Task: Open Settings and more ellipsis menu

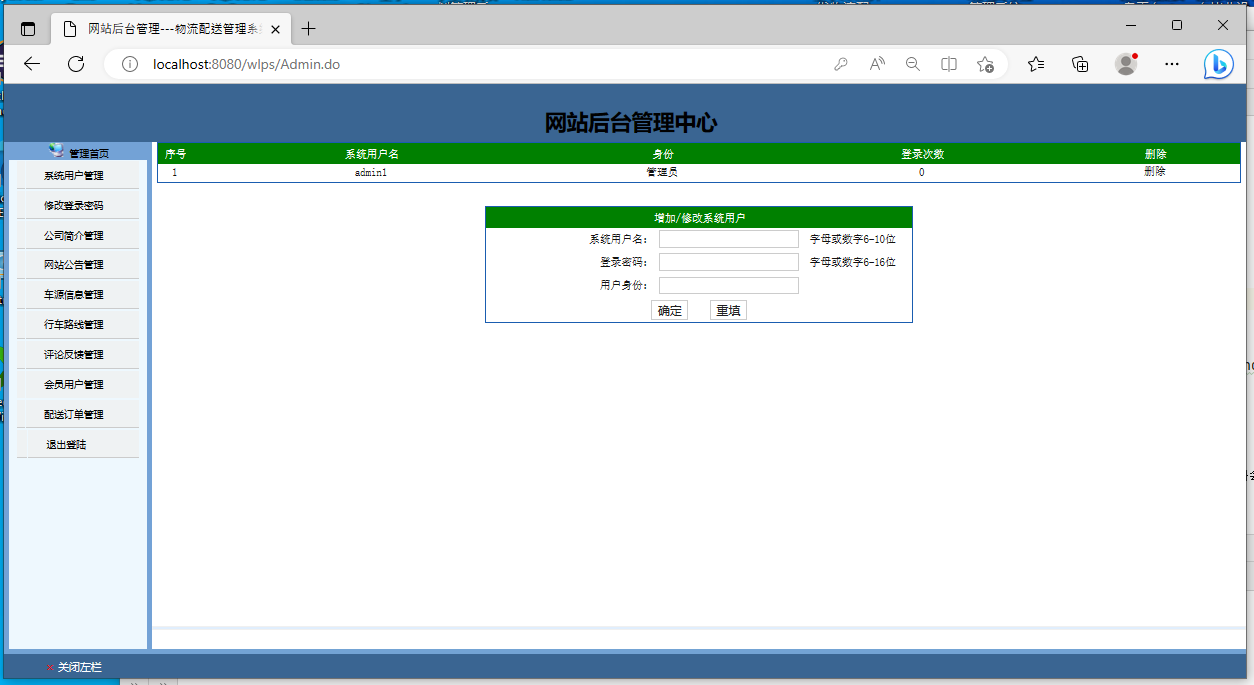Action: coord(1172,64)
